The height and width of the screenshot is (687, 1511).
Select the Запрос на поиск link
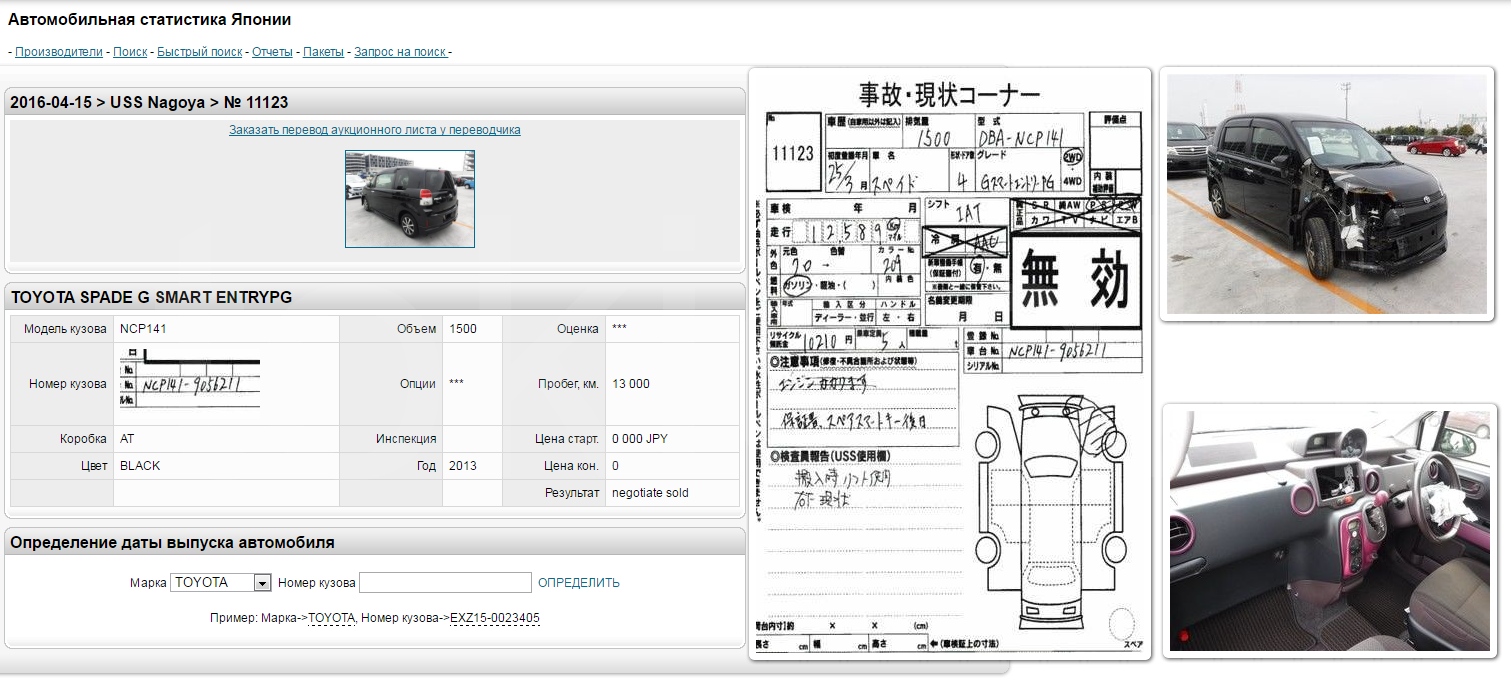click(x=400, y=52)
